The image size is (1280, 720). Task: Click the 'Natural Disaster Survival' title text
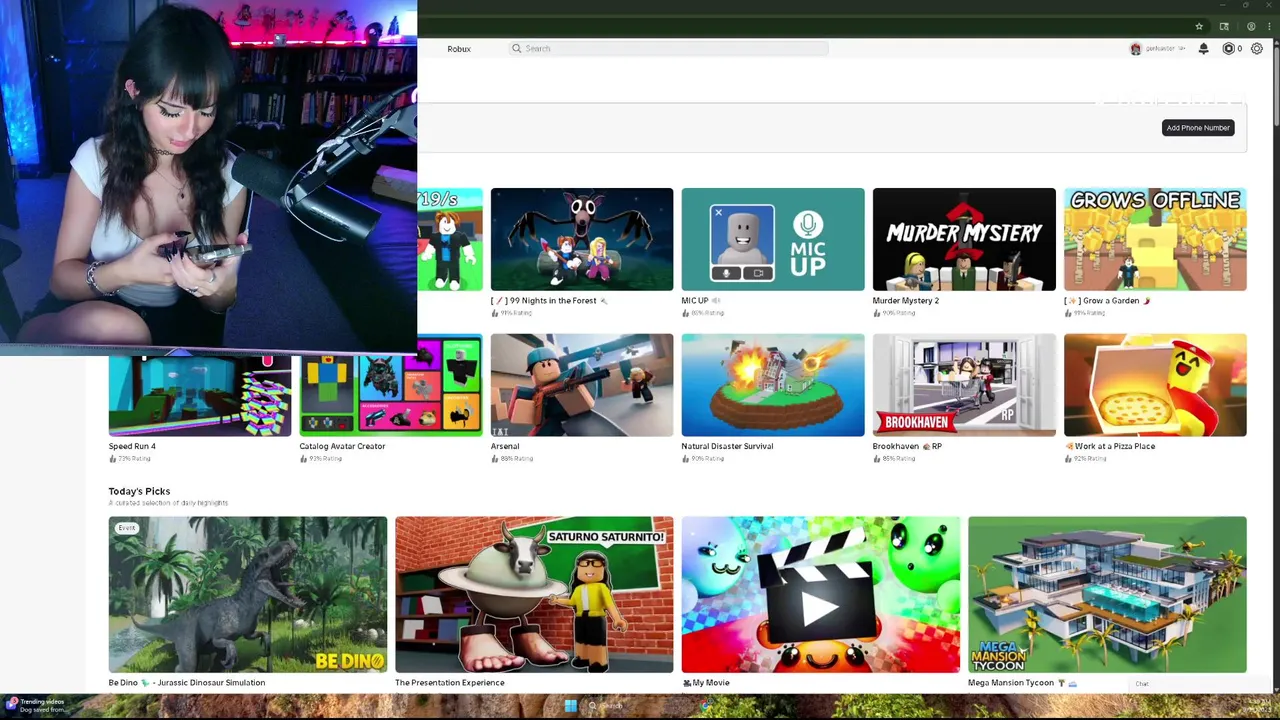point(727,446)
